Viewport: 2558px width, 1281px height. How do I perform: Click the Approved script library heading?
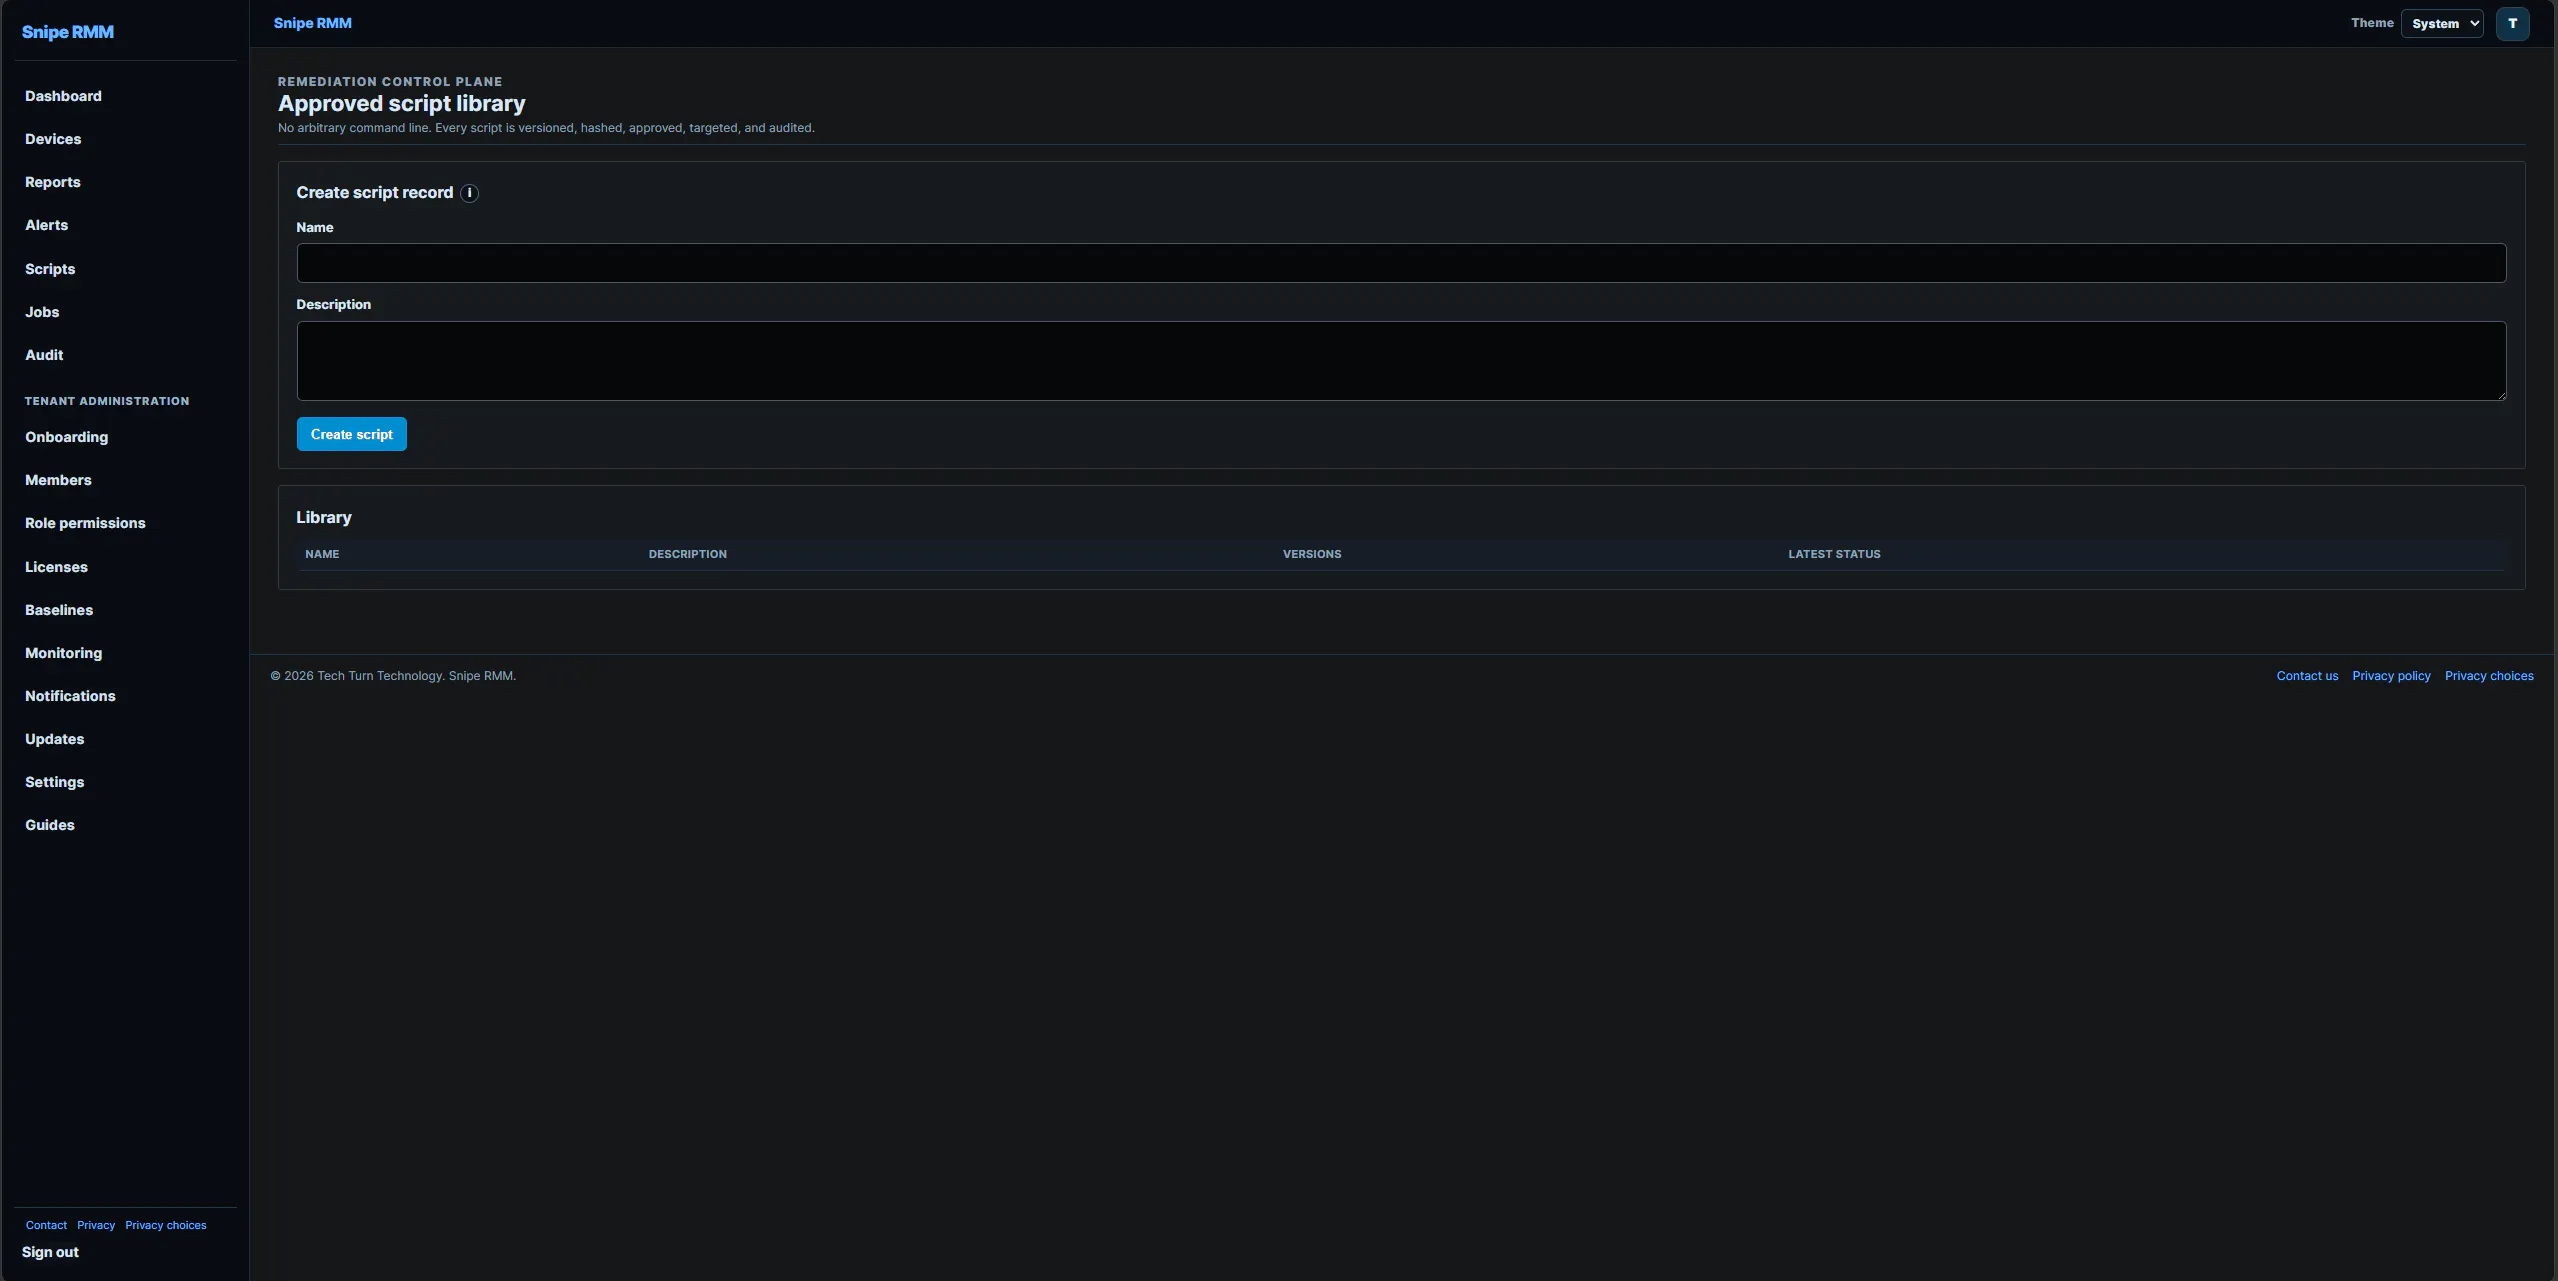coord(402,104)
